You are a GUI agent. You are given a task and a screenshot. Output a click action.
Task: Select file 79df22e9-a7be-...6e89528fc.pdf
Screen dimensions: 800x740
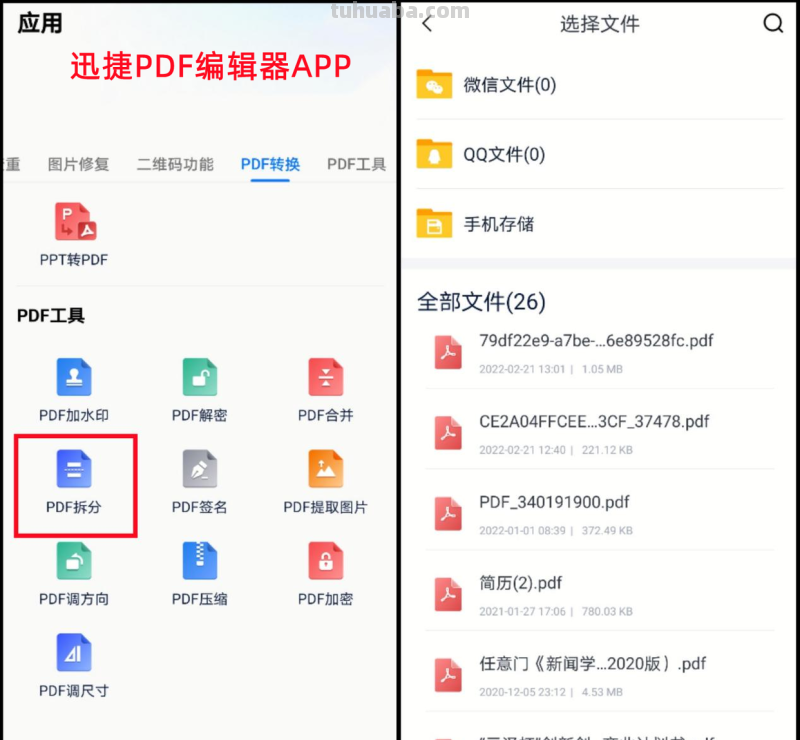click(600, 353)
